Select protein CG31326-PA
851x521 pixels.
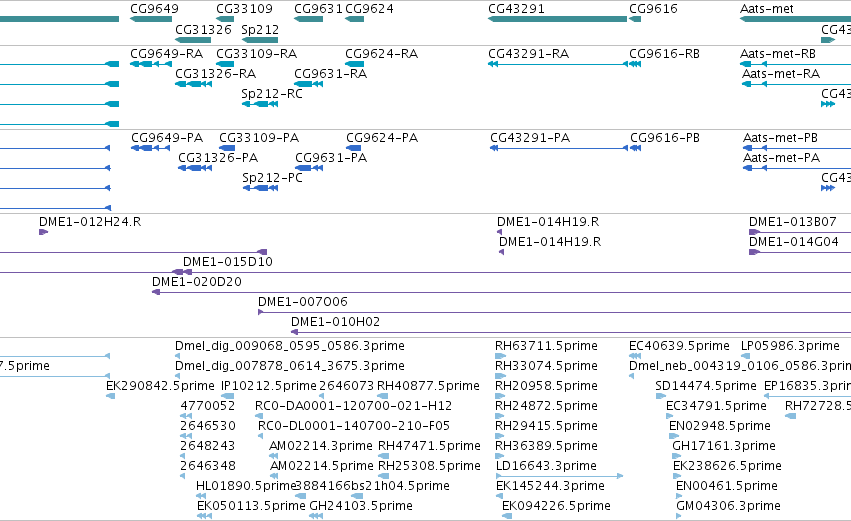click(218, 158)
